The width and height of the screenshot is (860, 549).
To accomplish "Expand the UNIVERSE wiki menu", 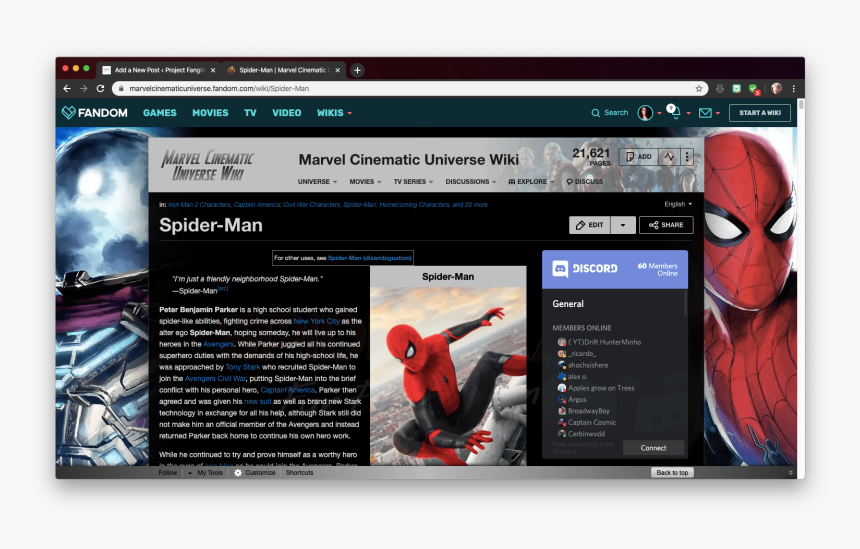I will tap(317, 182).
